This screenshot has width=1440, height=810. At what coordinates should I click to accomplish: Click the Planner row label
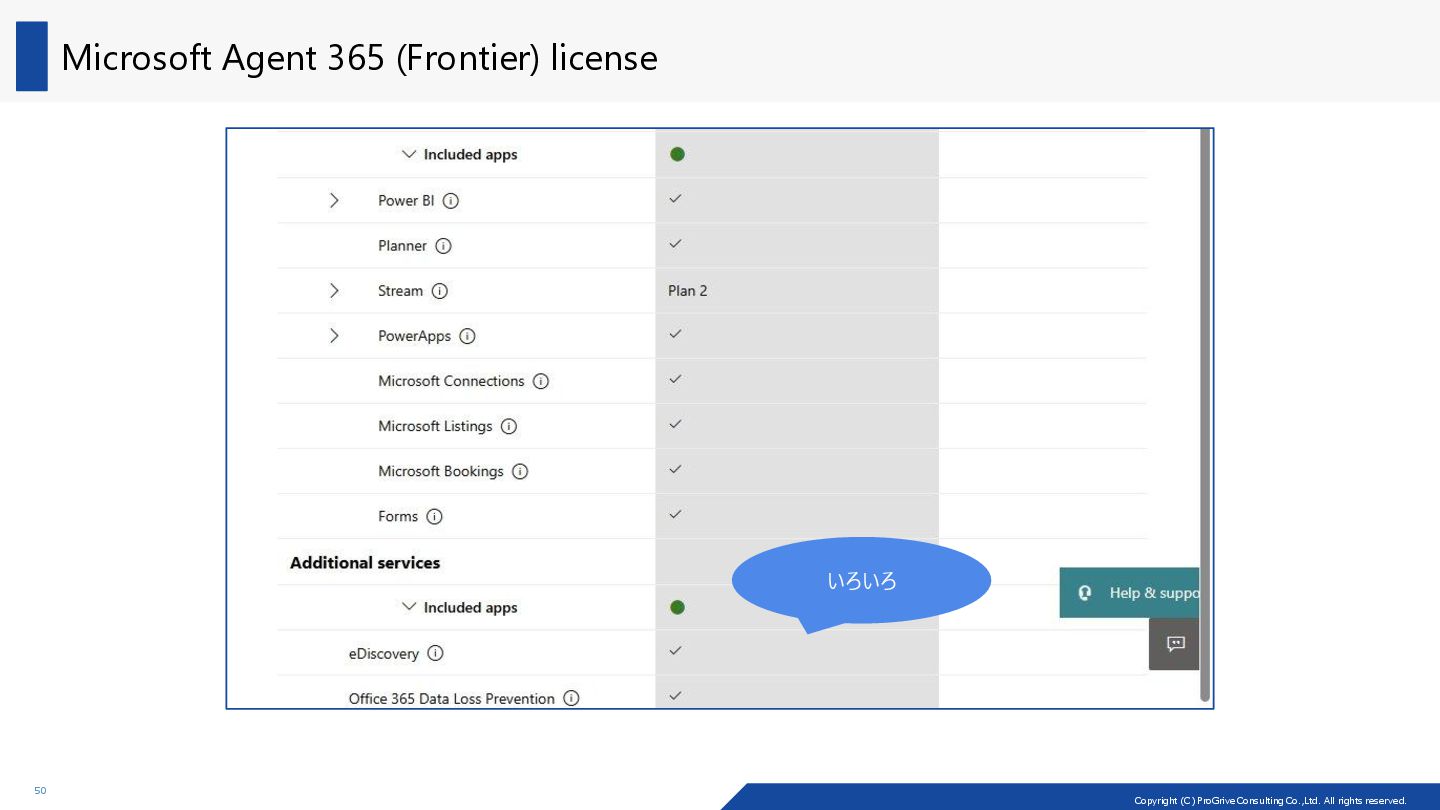point(402,246)
